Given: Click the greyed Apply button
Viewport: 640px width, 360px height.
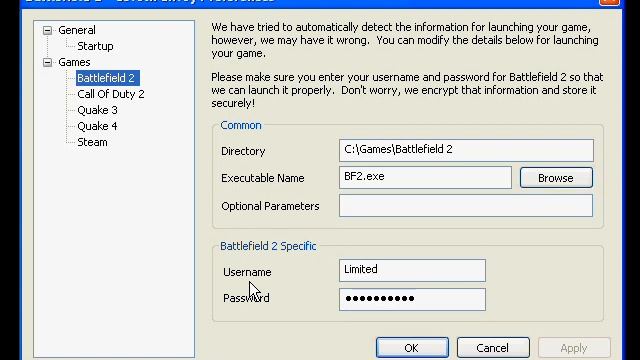Looking at the screenshot, I should click(573, 348).
